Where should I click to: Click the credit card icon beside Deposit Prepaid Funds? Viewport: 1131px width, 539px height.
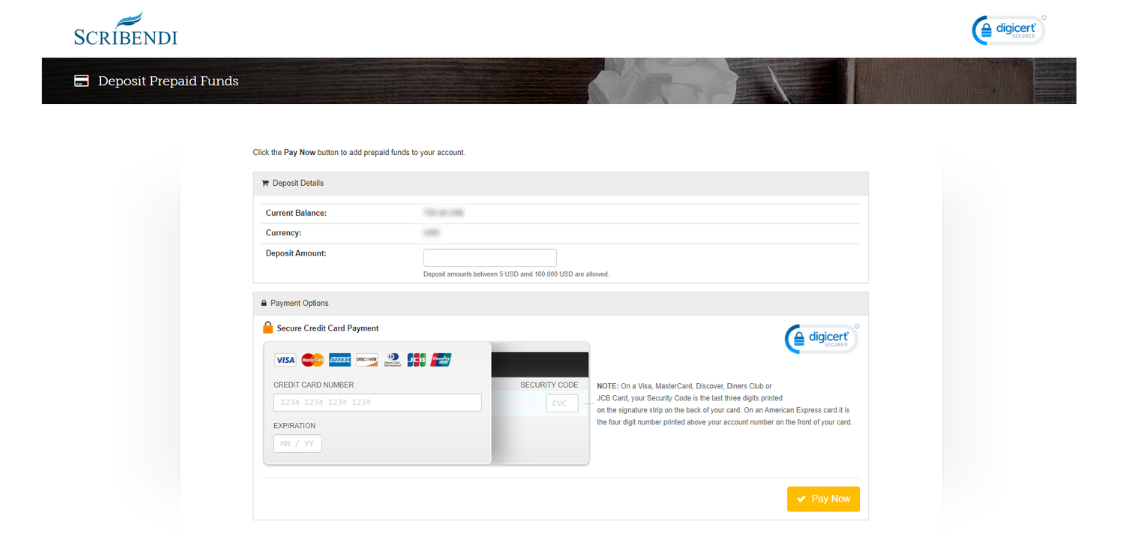pos(82,81)
